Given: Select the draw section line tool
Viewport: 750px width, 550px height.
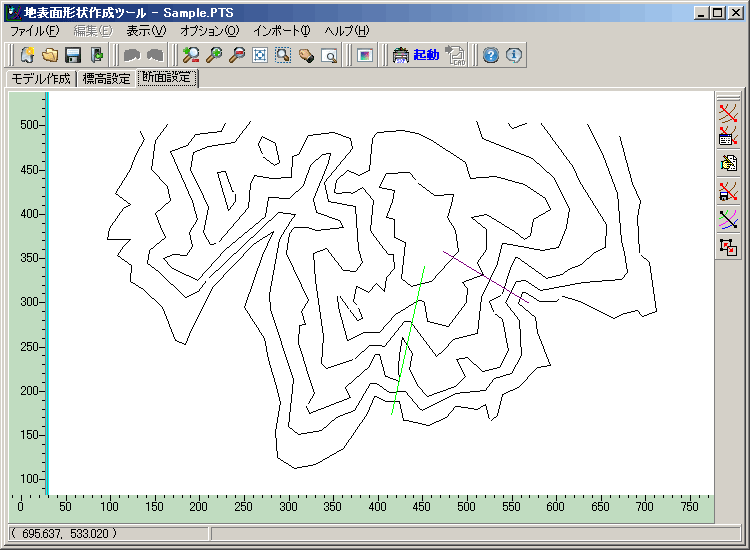Looking at the screenshot, I should [x=728, y=111].
